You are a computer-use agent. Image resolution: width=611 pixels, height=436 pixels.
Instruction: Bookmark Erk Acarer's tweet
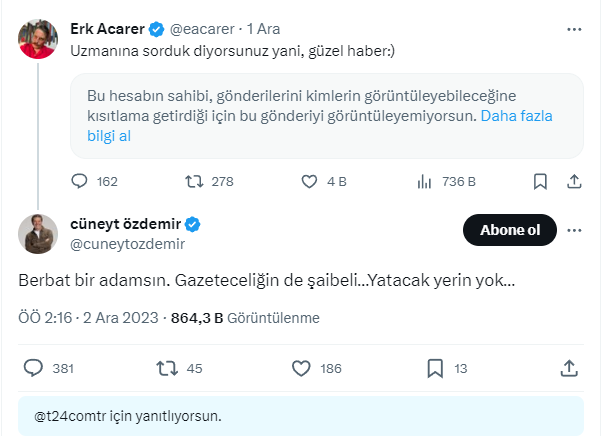pos(540,181)
